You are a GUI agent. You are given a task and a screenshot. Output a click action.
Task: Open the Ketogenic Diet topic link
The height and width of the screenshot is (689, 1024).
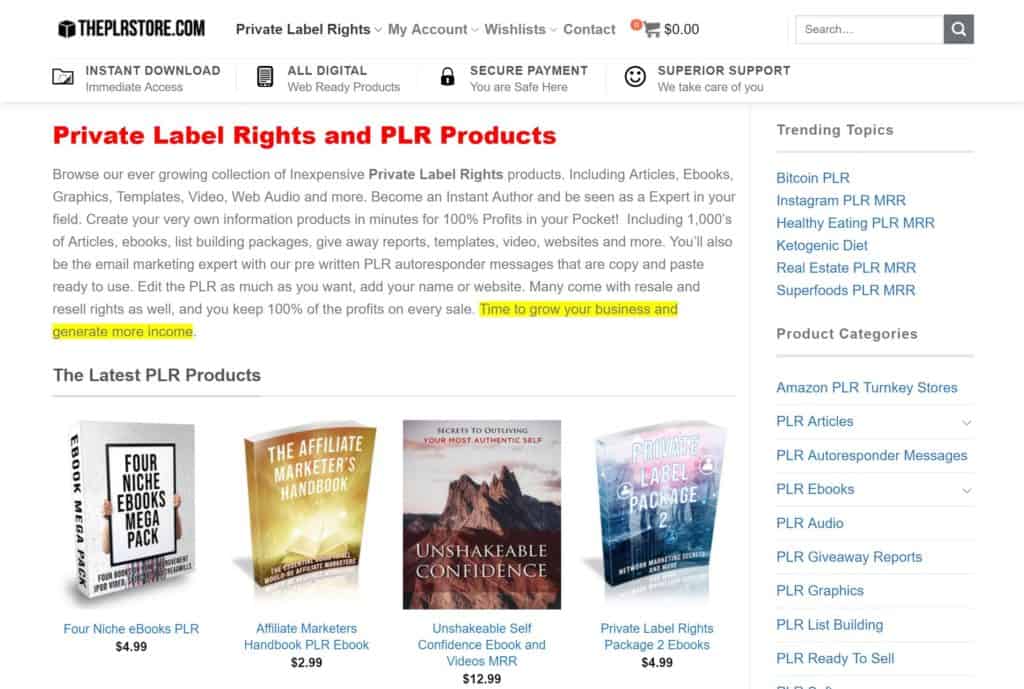[x=821, y=245]
